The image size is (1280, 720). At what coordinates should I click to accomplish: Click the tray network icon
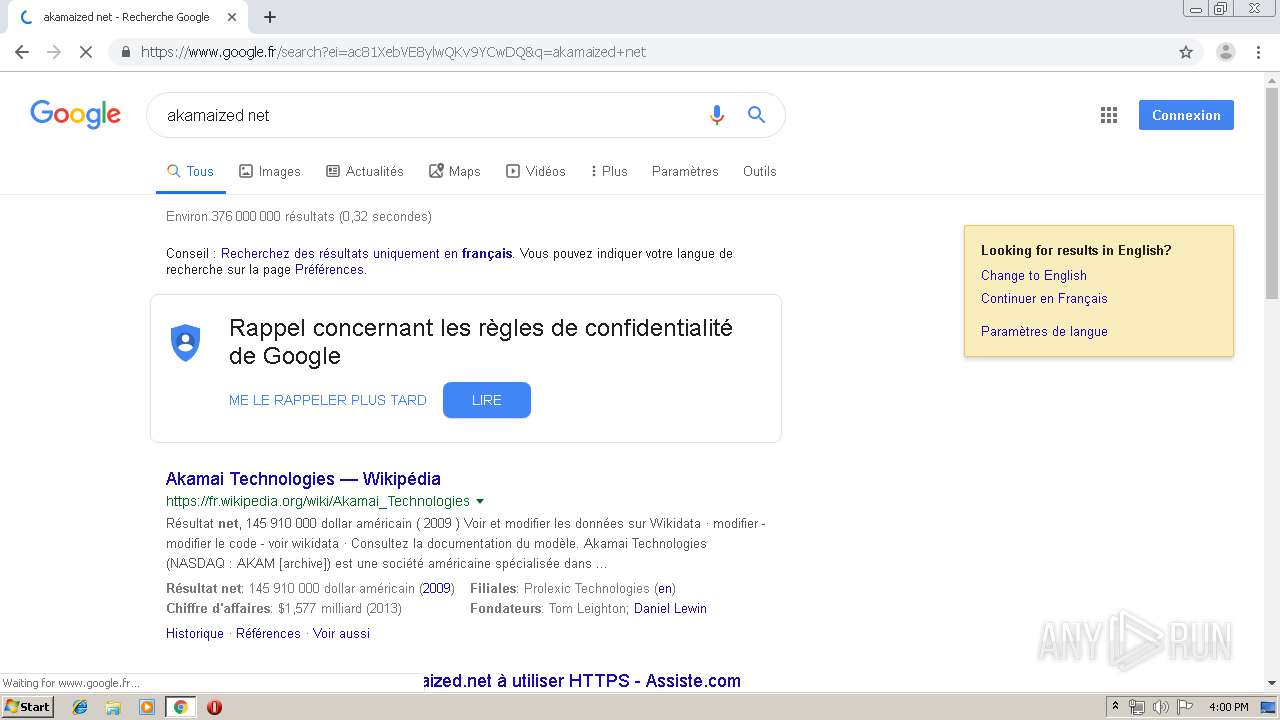coord(1137,707)
